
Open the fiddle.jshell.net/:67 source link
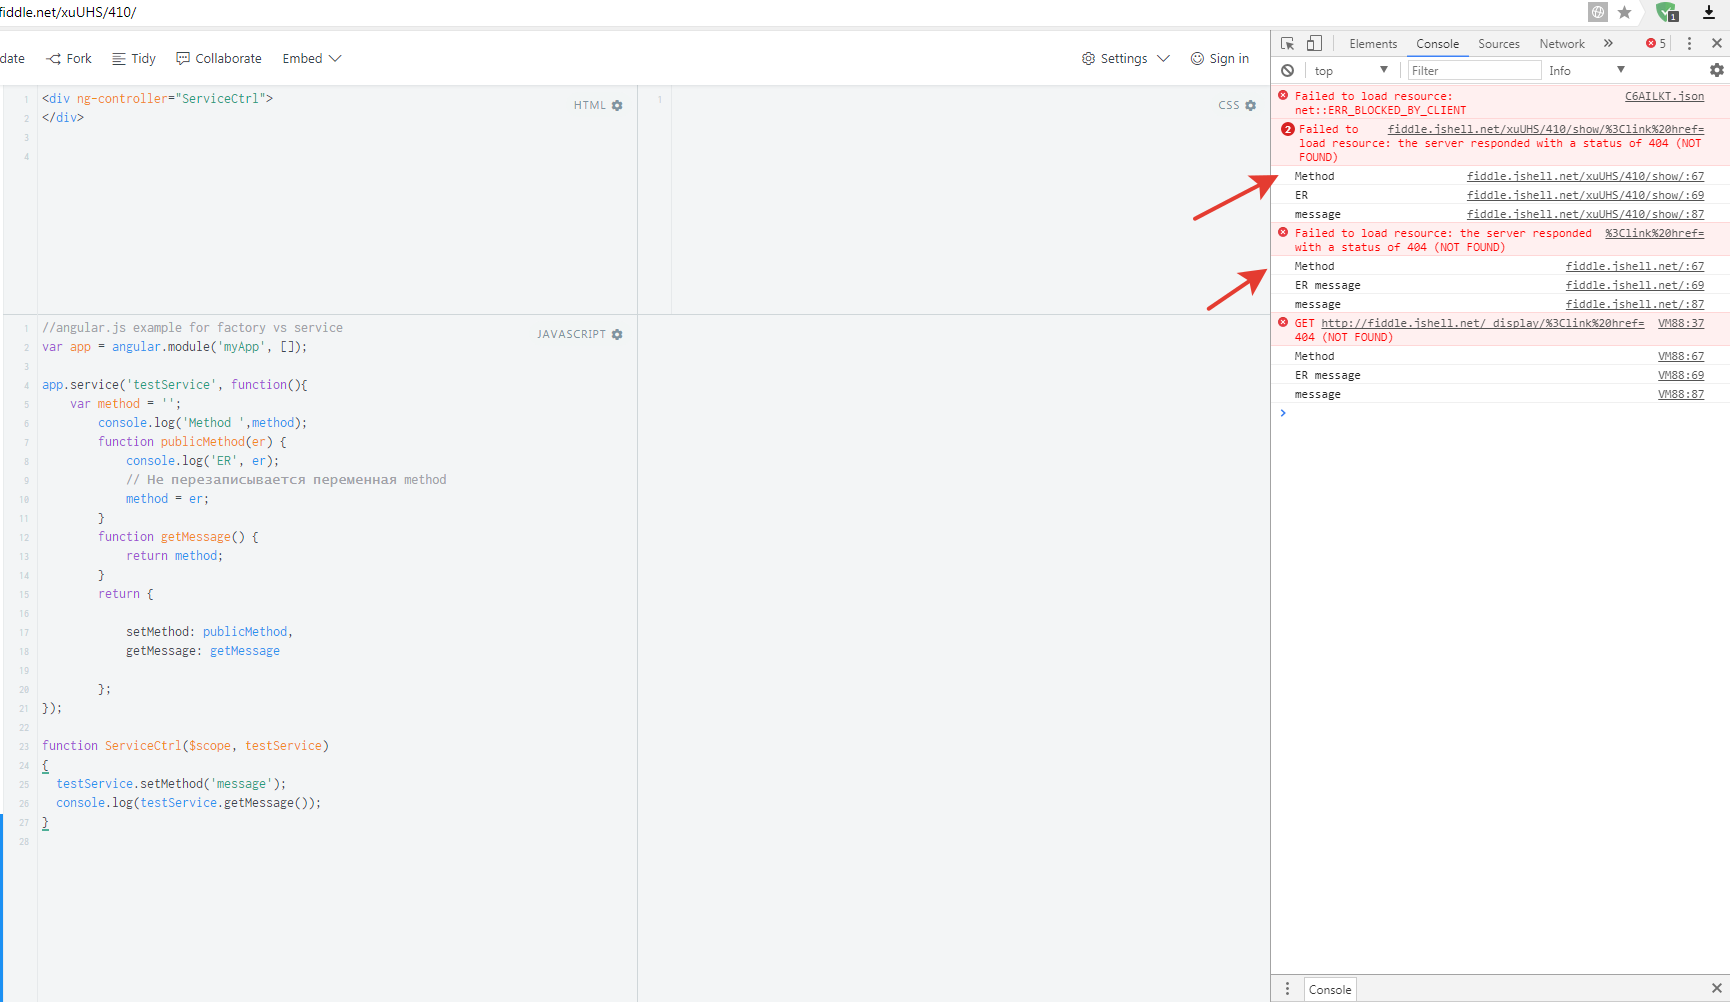point(1635,267)
